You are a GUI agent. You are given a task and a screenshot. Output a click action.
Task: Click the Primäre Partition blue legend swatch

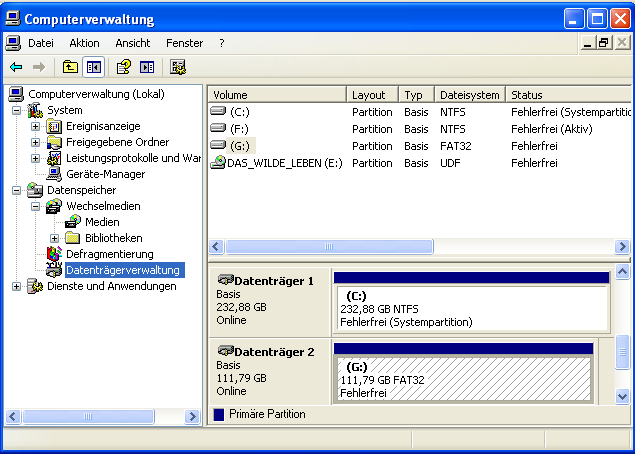220,414
